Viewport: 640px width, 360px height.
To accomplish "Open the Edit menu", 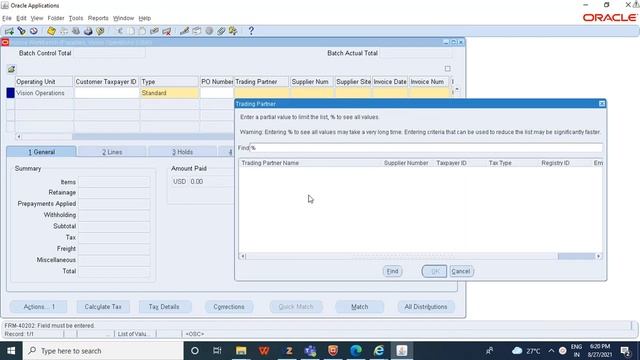I will point(21,18).
